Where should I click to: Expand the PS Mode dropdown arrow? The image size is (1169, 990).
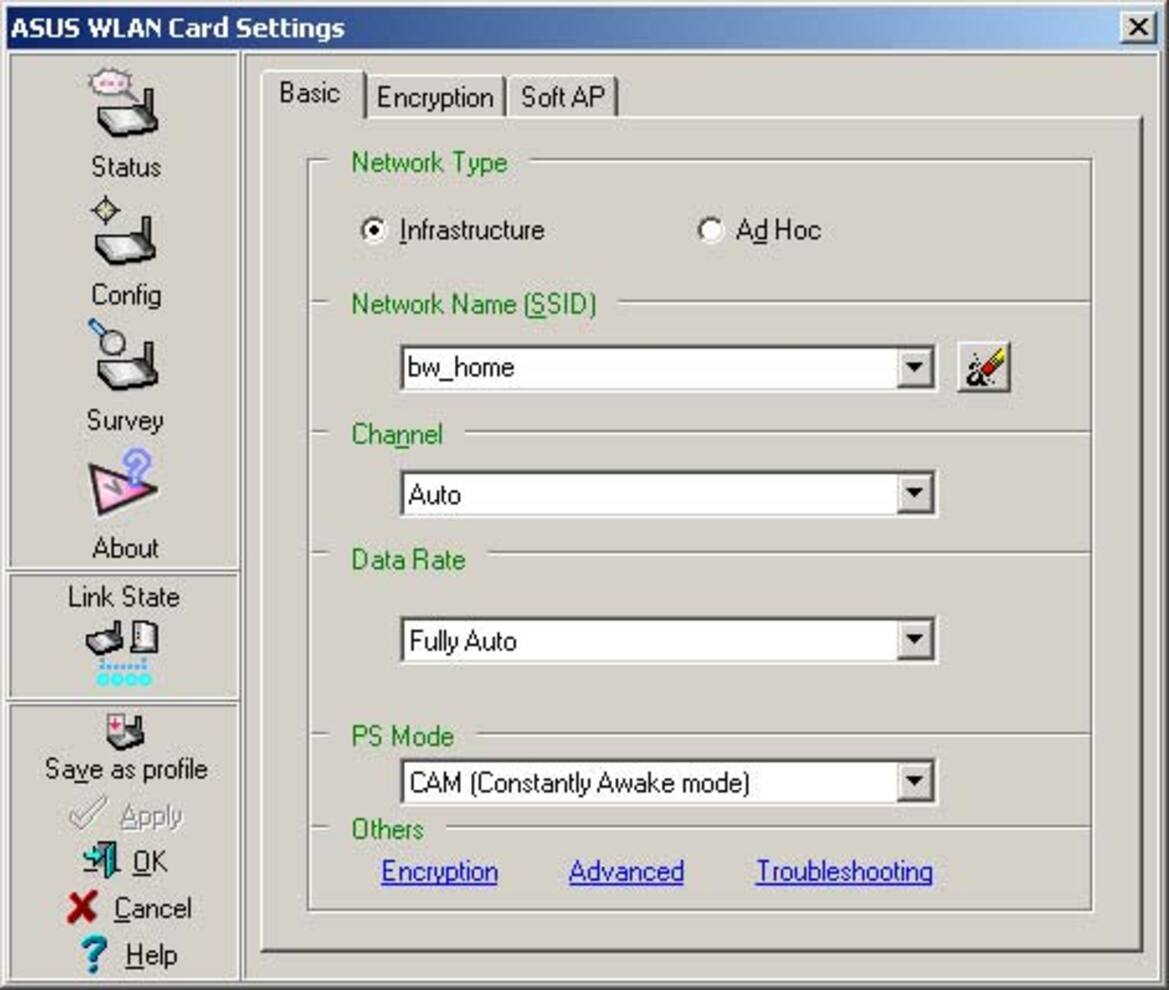click(914, 781)
